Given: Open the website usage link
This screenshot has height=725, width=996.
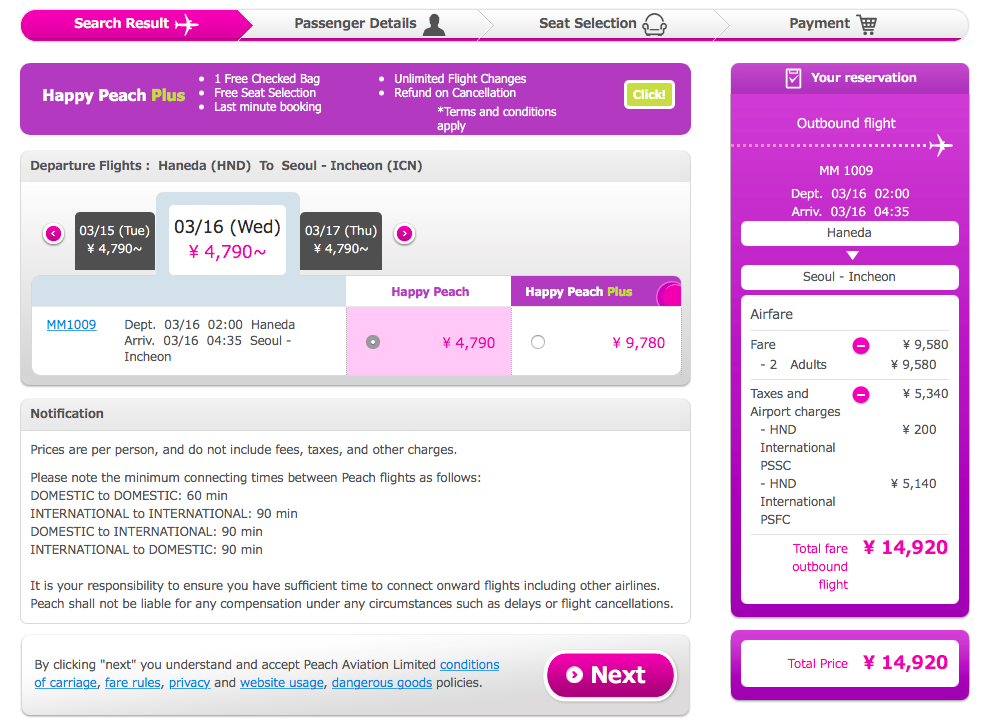Looking at the screenshot, I should pos(281,682).
